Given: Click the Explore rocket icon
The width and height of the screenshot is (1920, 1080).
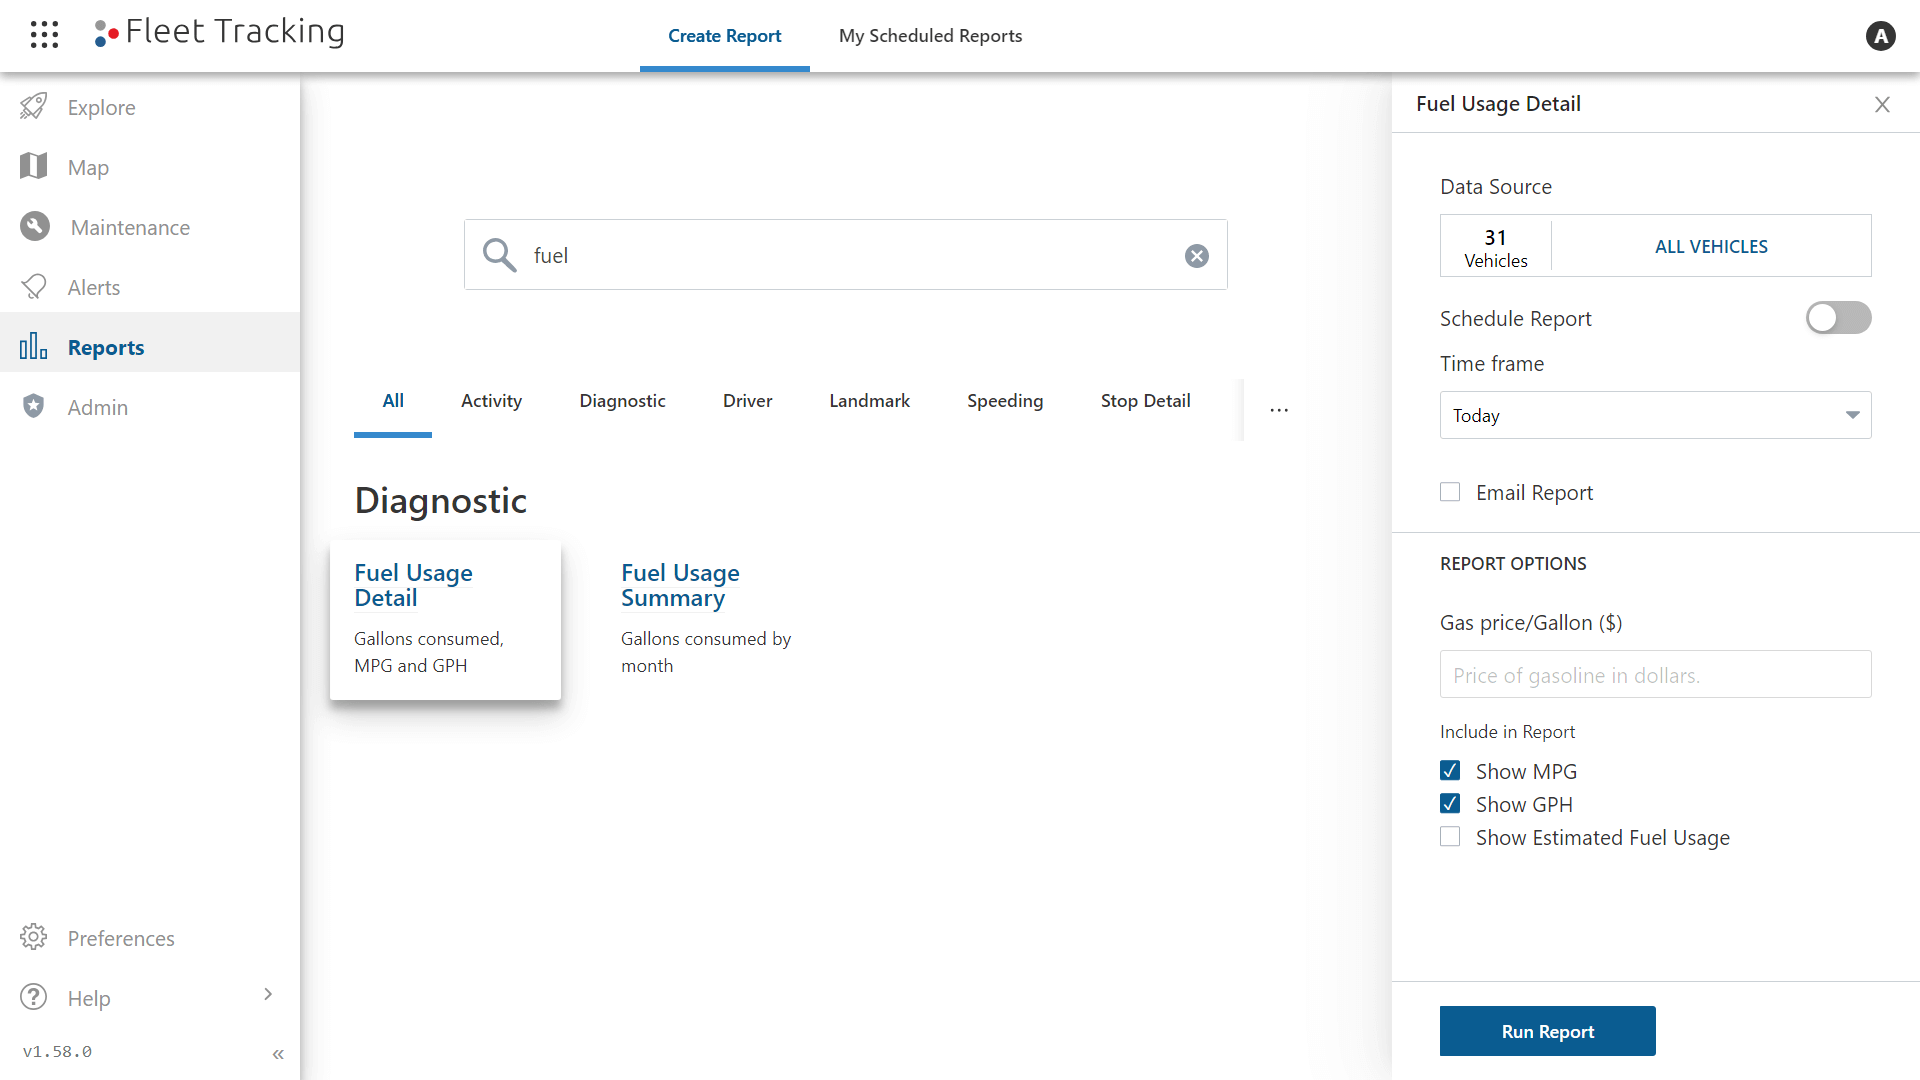Looking at the screenshot, I should (x=34, y=106).
